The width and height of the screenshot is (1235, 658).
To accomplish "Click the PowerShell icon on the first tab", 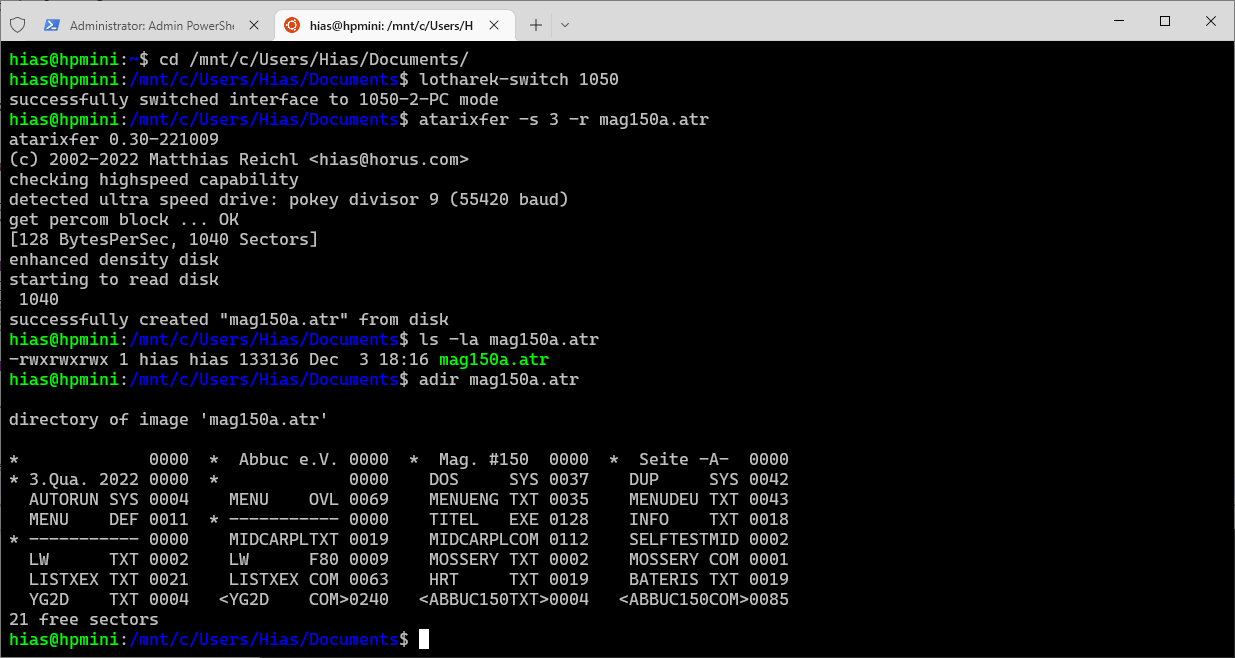I will point(51,24).
